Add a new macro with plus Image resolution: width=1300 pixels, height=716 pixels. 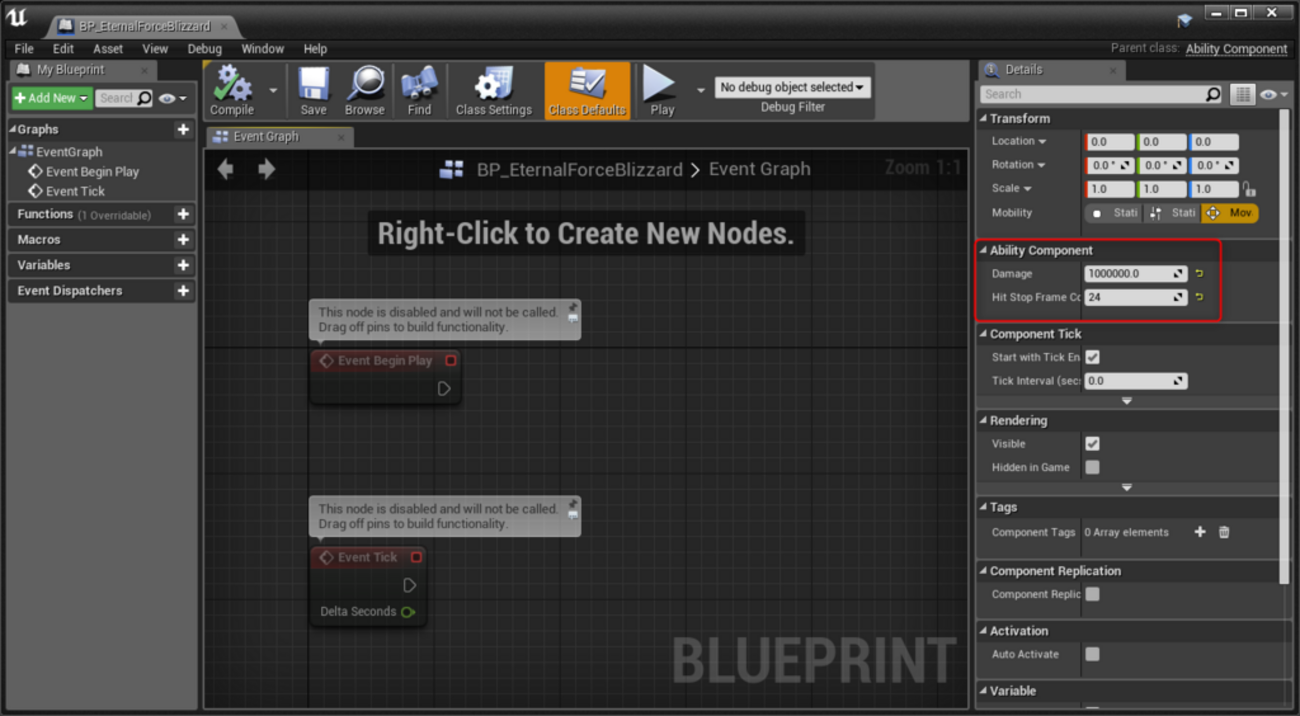point(183,240)
